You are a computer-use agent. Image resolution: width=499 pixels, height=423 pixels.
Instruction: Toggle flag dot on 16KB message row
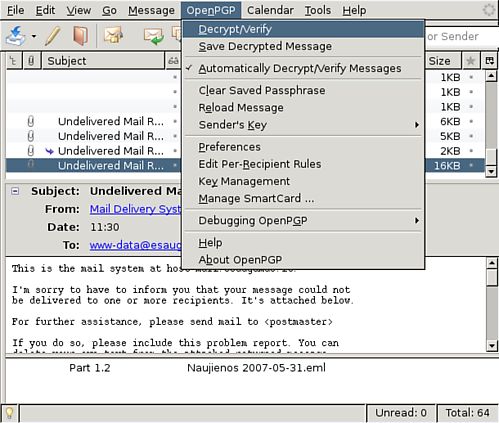click(x=471, y=166)
